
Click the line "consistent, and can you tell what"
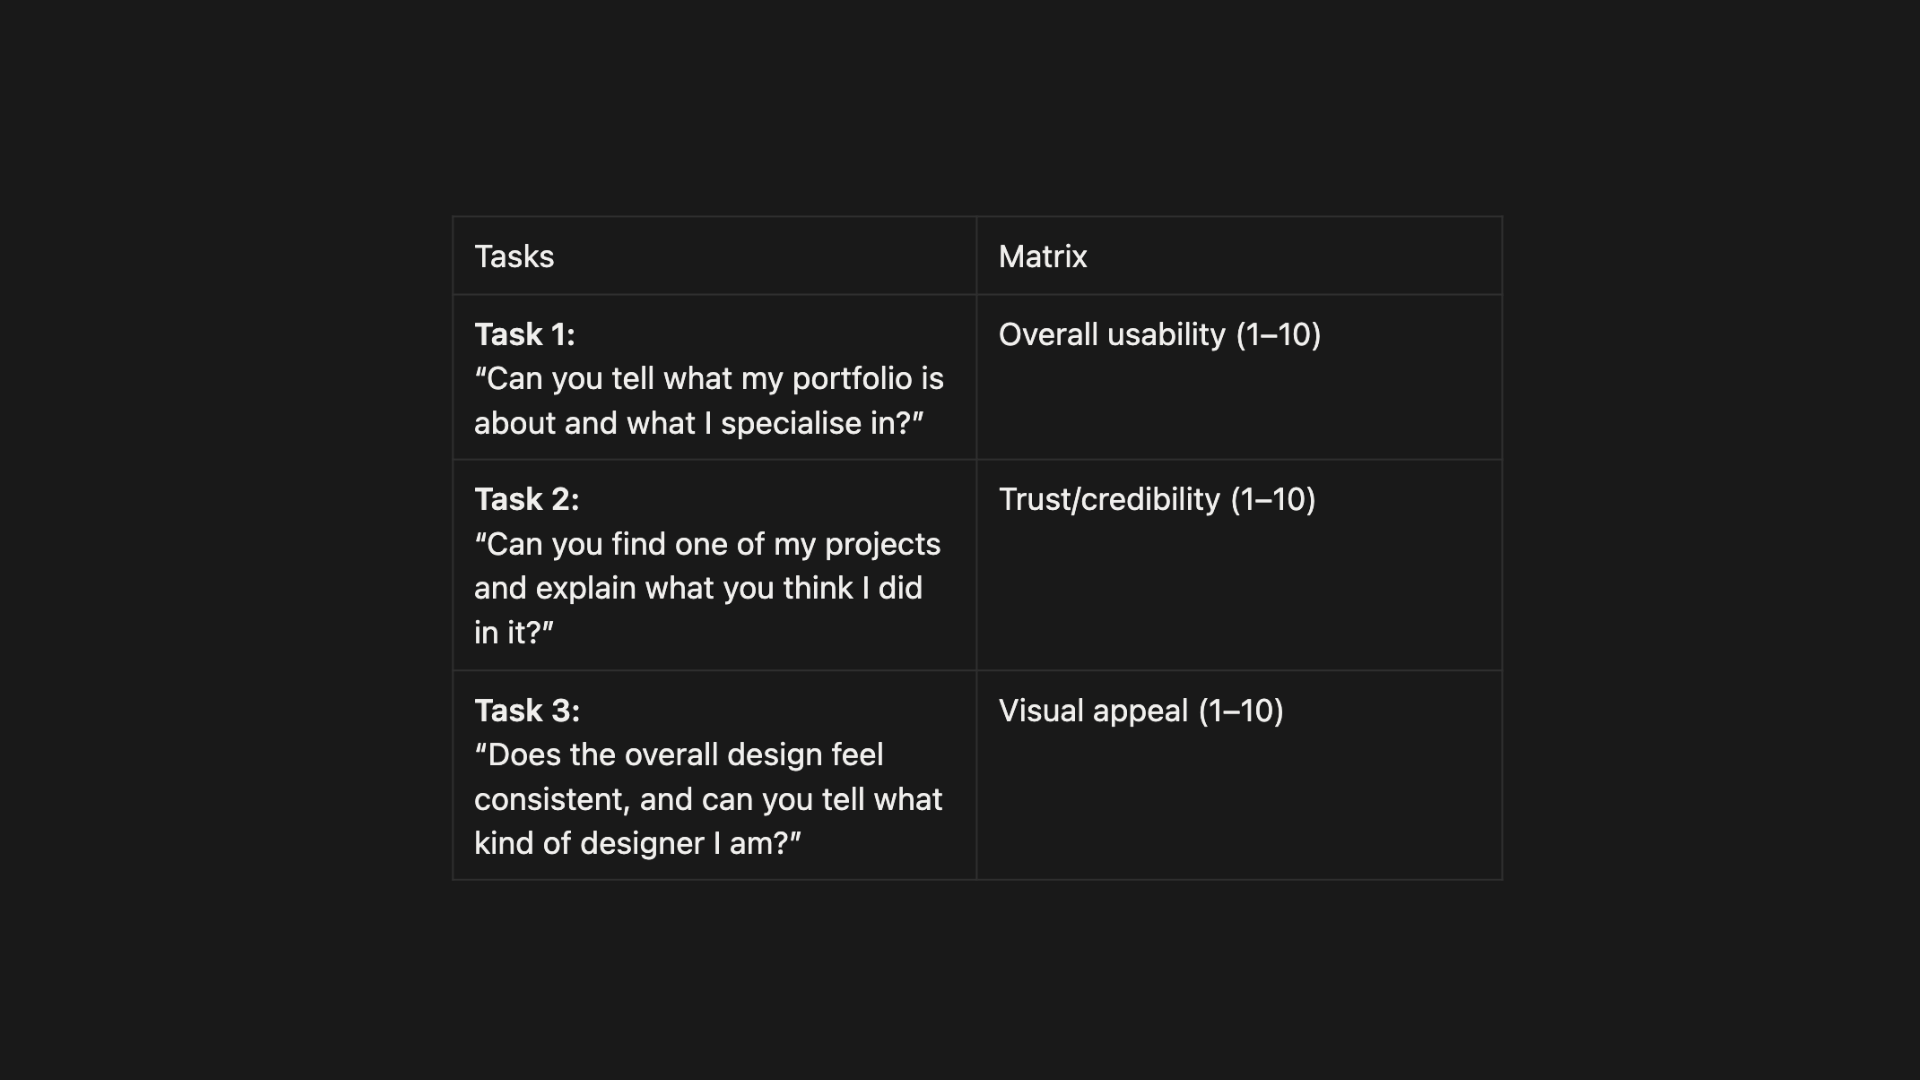click(707, 799)
